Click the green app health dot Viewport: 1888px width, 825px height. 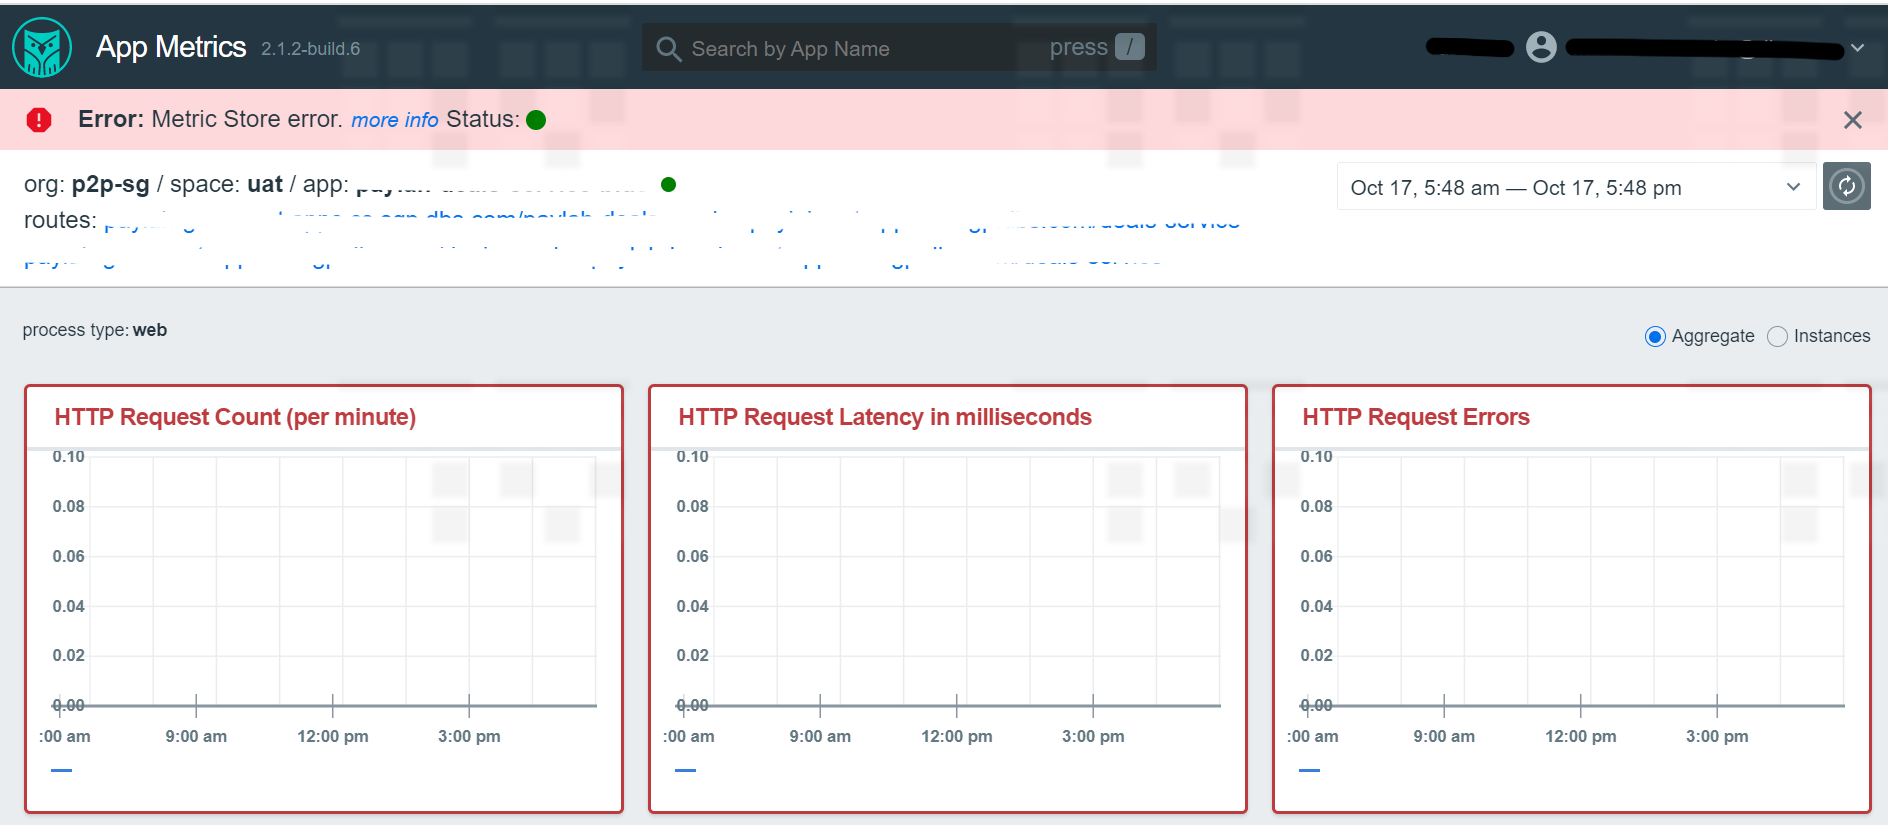coord(669,184)
